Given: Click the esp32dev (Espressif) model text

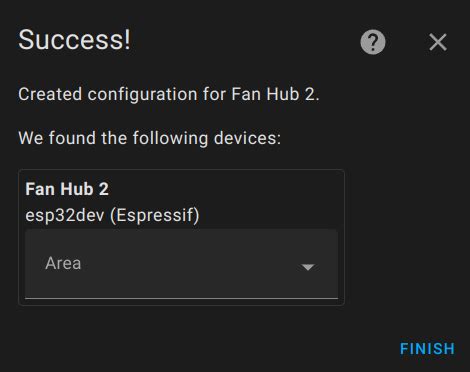Looking at the screenshot, I should 112,215.
